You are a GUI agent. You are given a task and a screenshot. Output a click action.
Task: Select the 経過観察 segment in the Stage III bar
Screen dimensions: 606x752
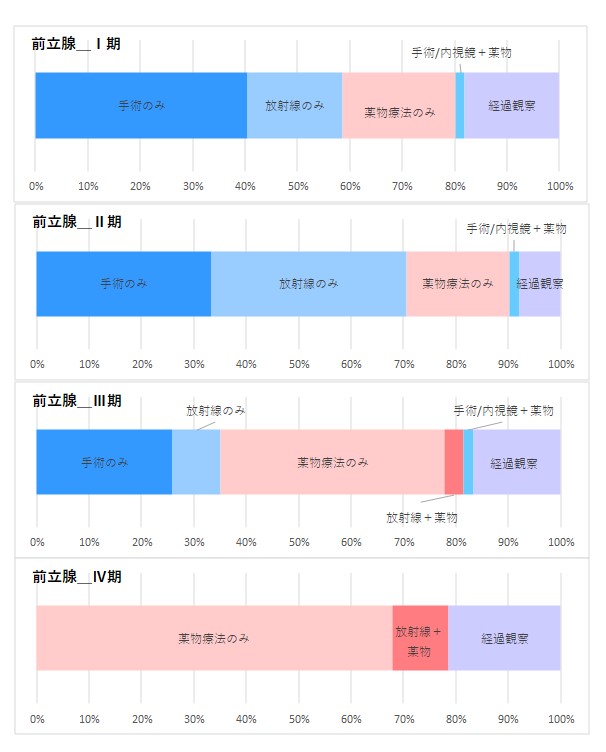pos(517,462)
